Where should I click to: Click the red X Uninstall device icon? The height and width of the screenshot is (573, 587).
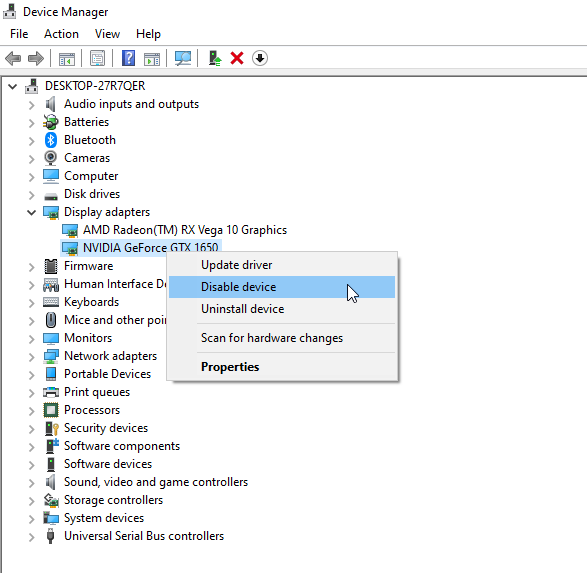(x=237, y=58)
